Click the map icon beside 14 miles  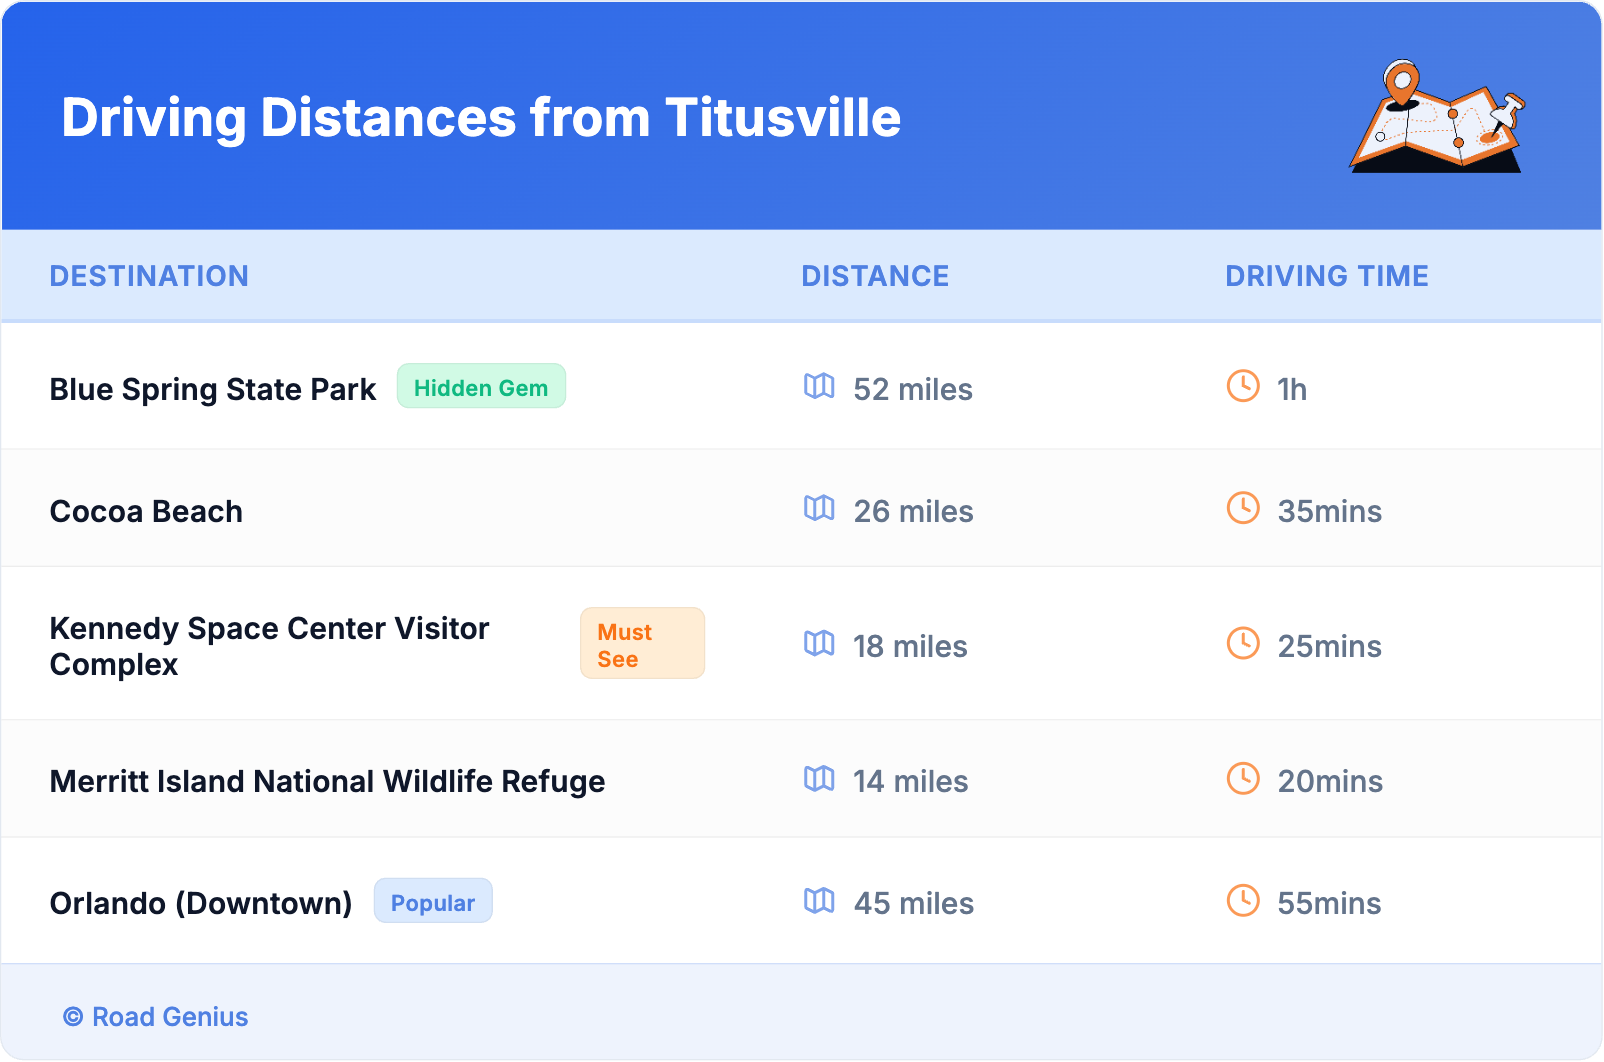point(819,778)
